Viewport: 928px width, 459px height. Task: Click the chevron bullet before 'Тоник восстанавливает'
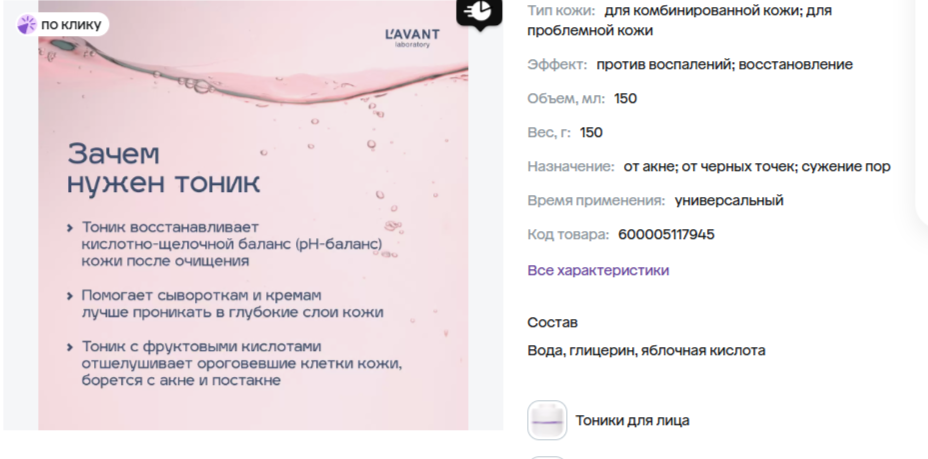click(x=70, y=228)
